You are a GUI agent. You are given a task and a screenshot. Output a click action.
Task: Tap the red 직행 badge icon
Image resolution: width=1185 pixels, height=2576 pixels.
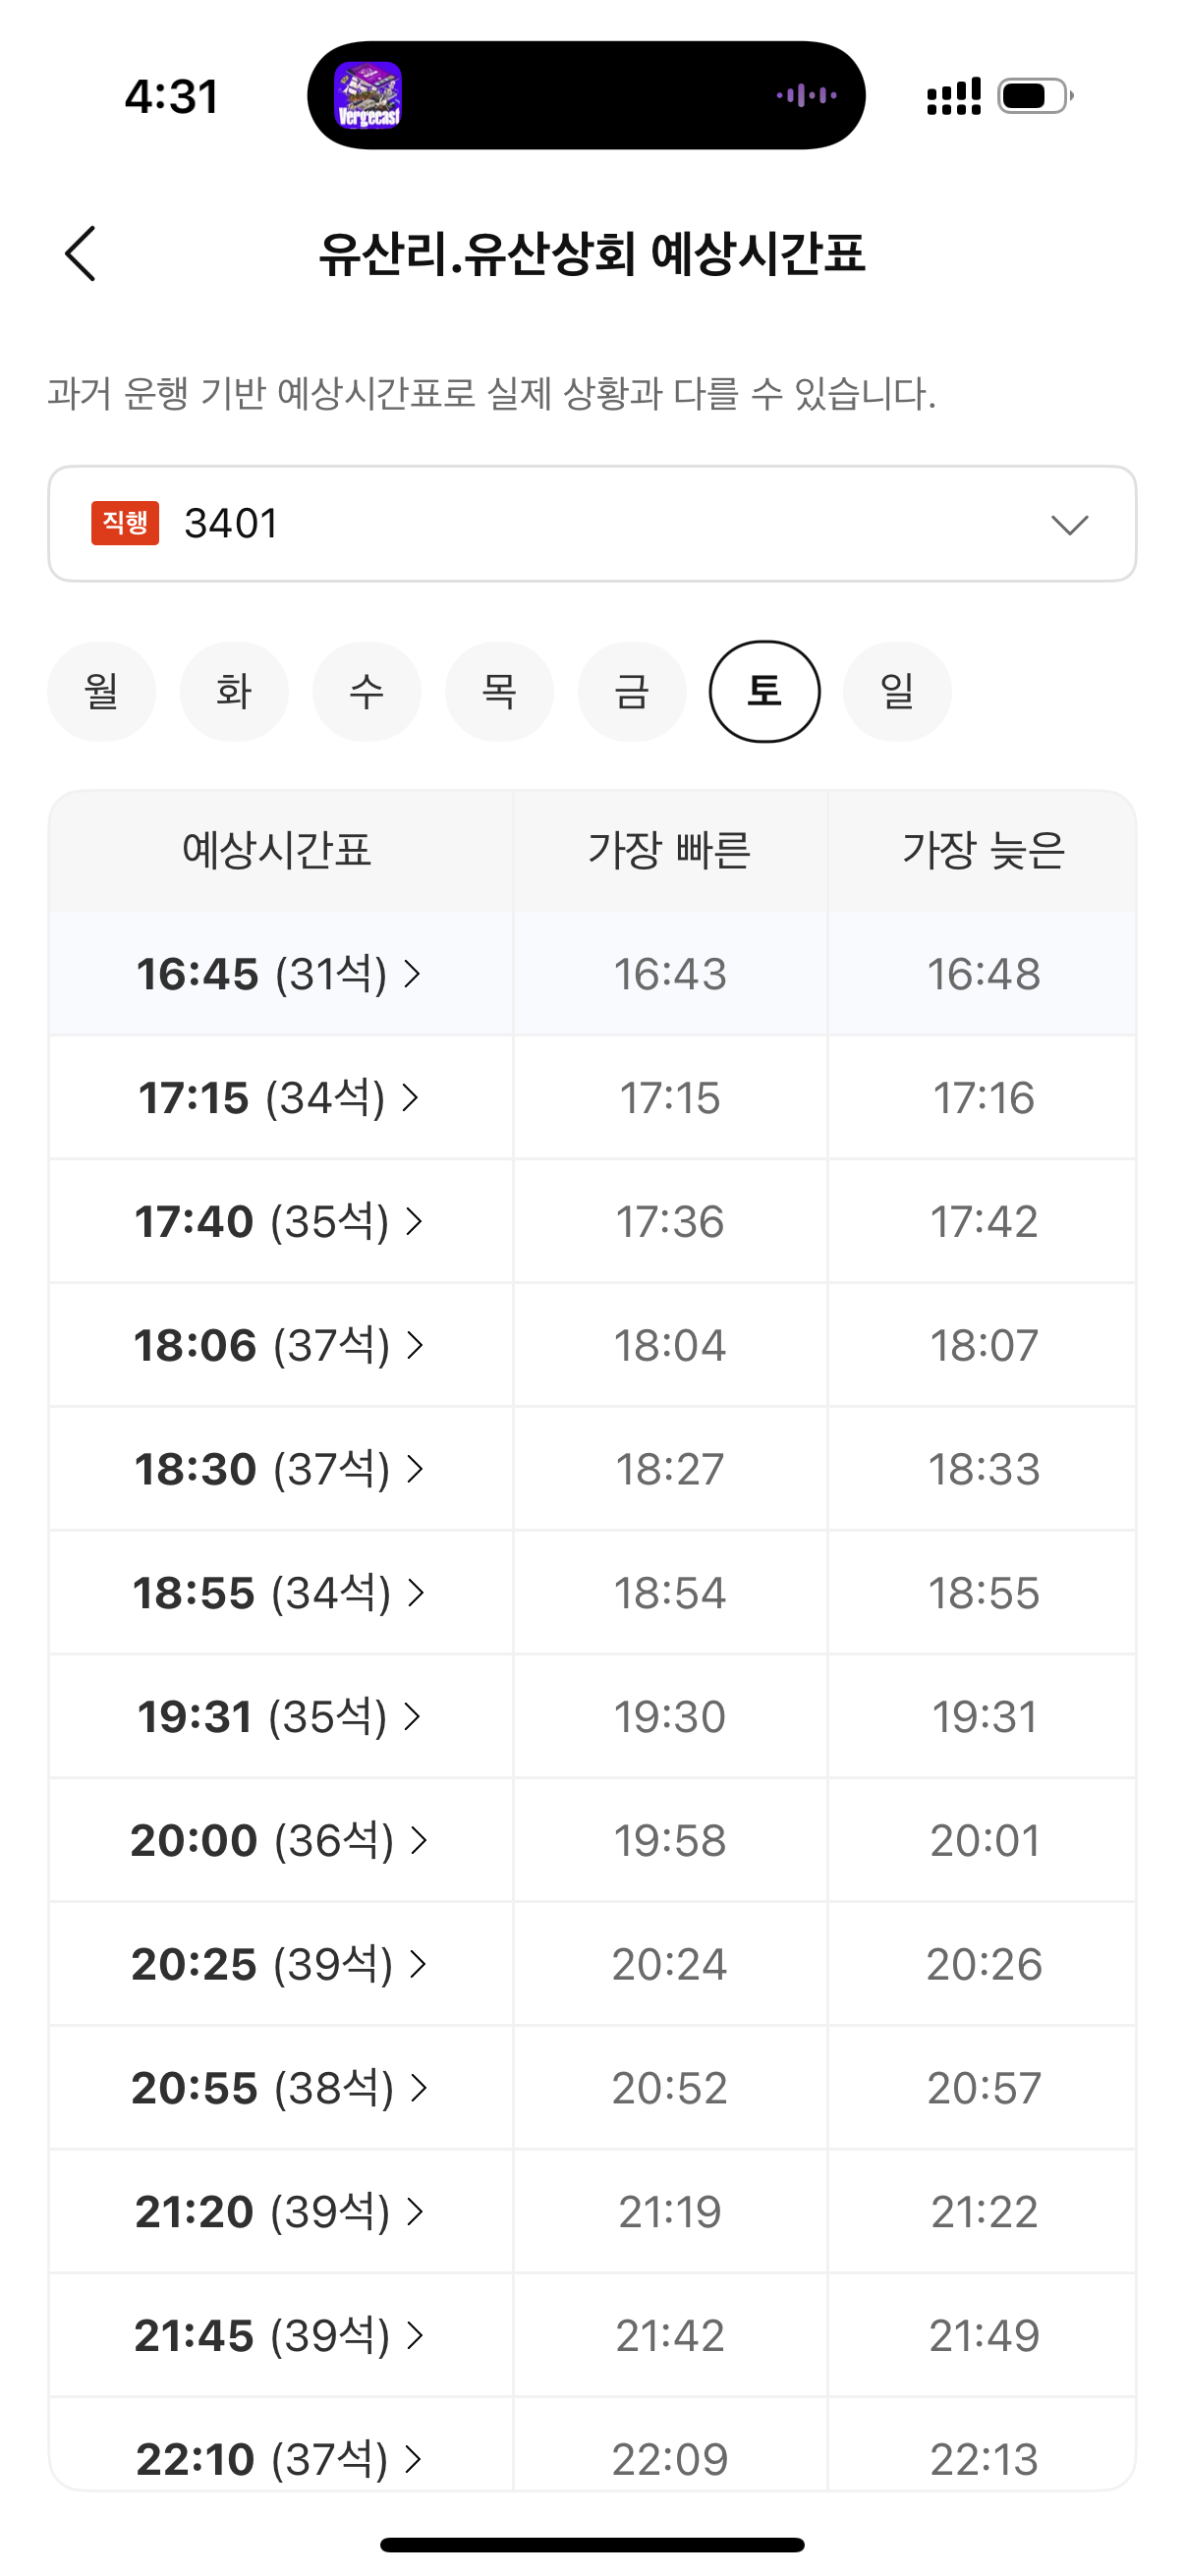click(x=125, y=523)
